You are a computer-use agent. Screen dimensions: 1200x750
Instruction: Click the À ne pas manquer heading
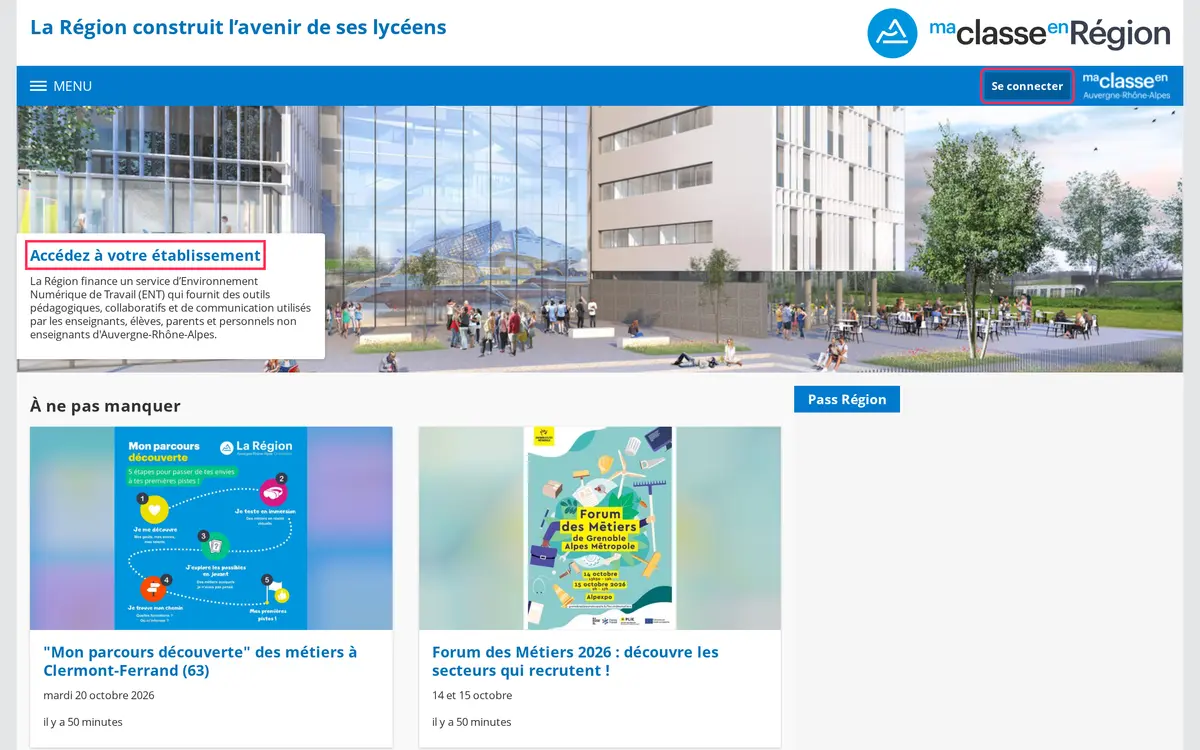click(x=105, y=405)
